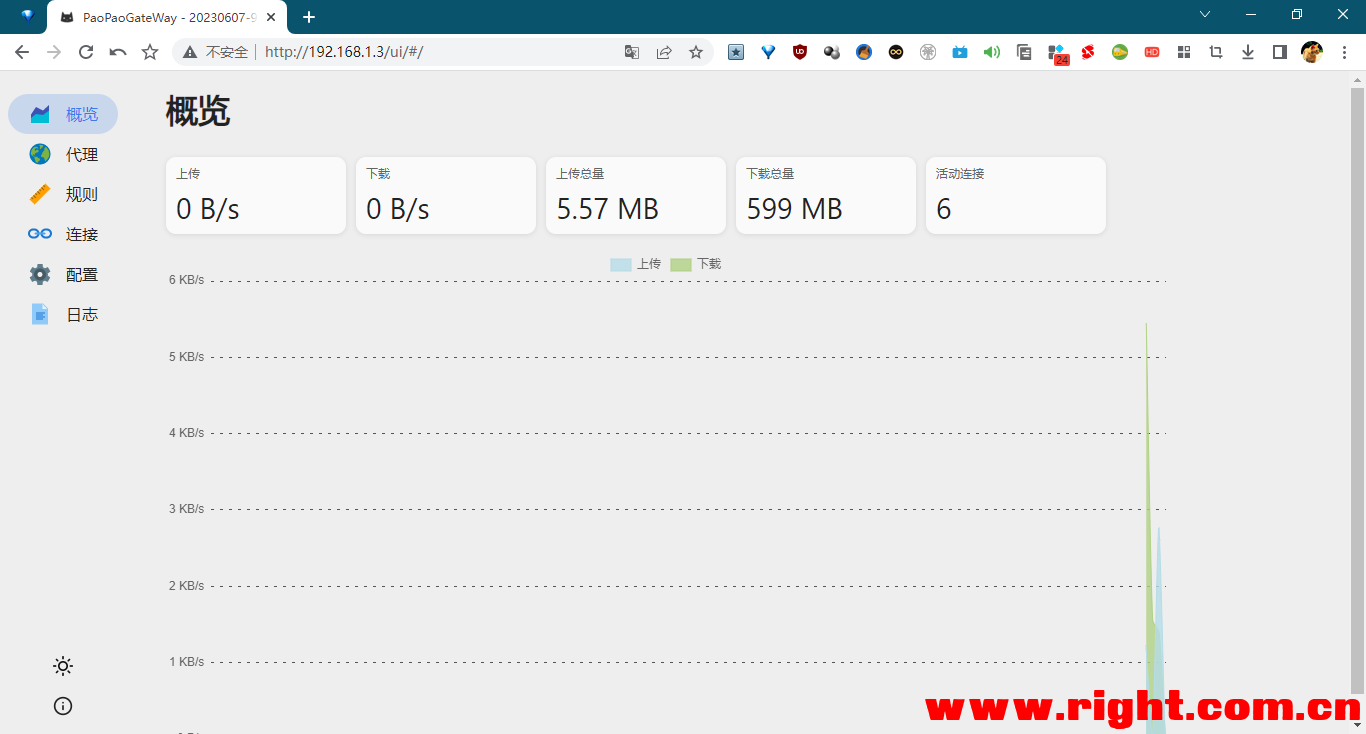
Task: Open the uBlock Origin shield extension
Action: click(800, 52)
